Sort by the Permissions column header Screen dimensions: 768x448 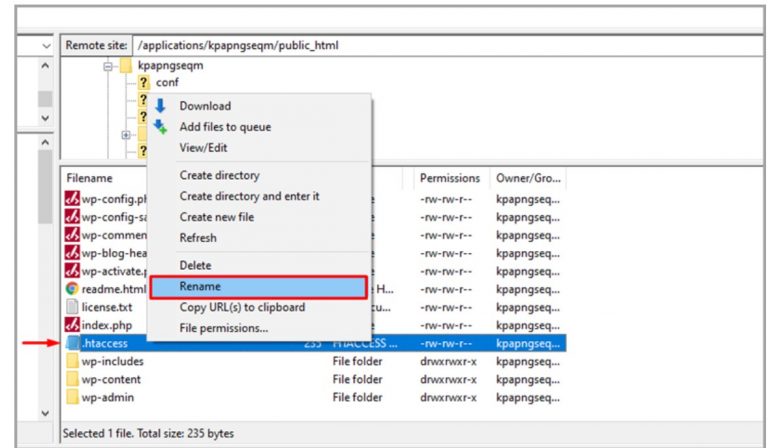(449, 178)
